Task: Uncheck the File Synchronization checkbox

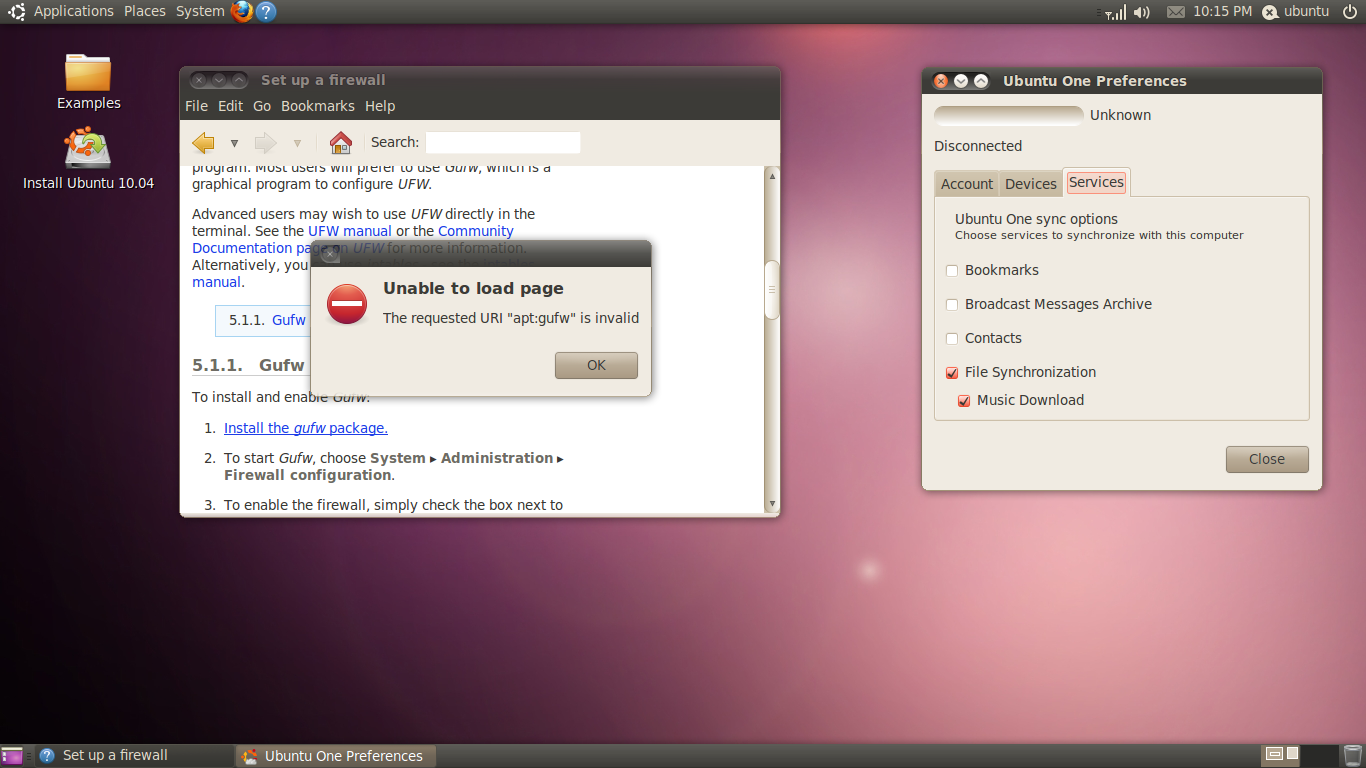Action: point(952,373)
